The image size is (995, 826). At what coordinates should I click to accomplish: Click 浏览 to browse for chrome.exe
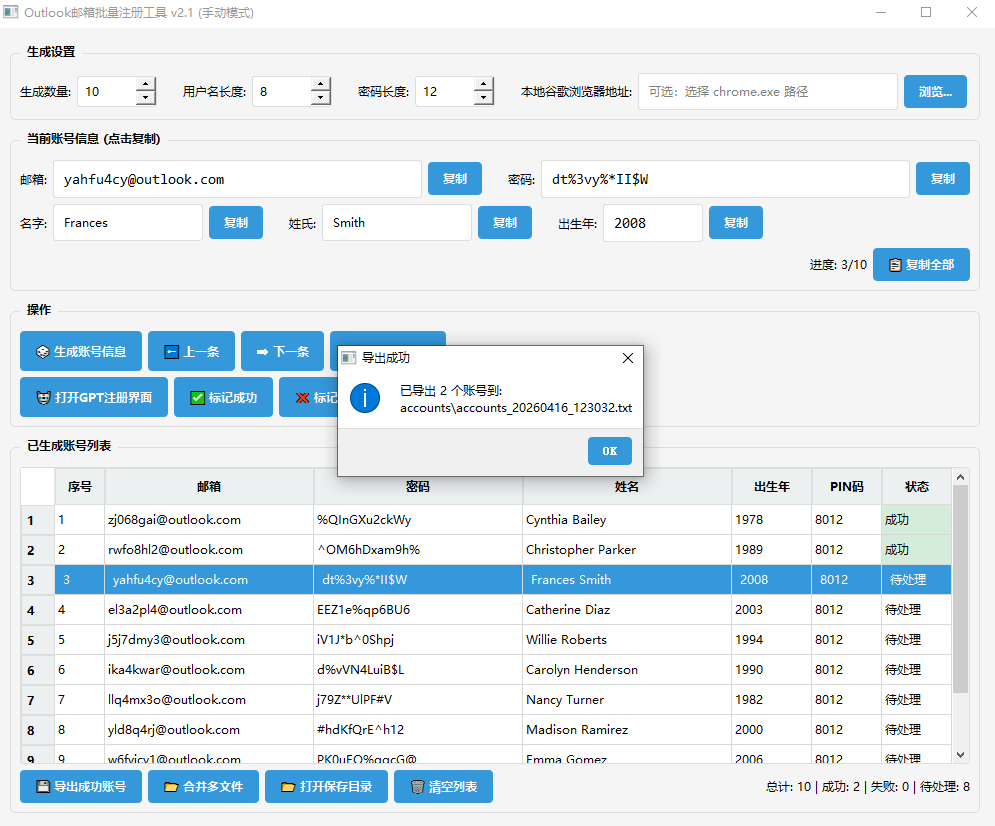tap(935, 91)
